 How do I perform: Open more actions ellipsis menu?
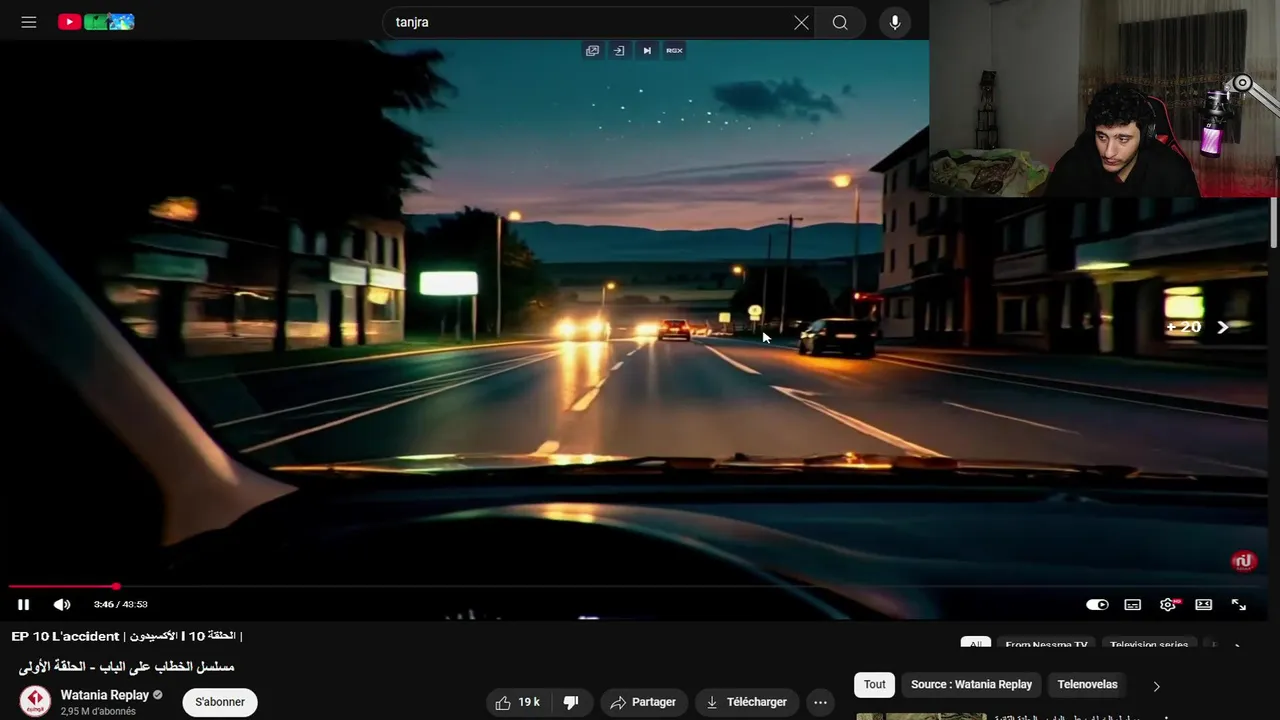click(x=820, y=702)
